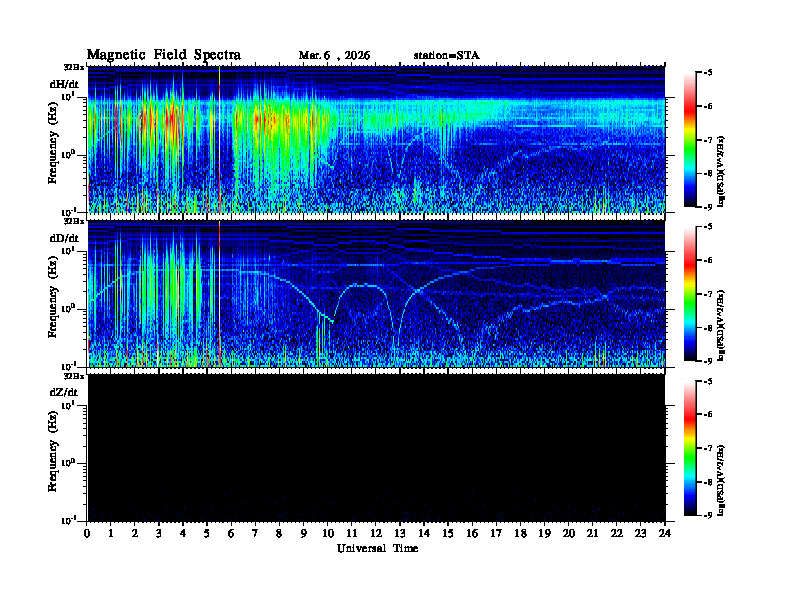Click the date "Mar. 6, 2026"
The height and width of the screenshot is (612, 792).
[x=334, y=56]
